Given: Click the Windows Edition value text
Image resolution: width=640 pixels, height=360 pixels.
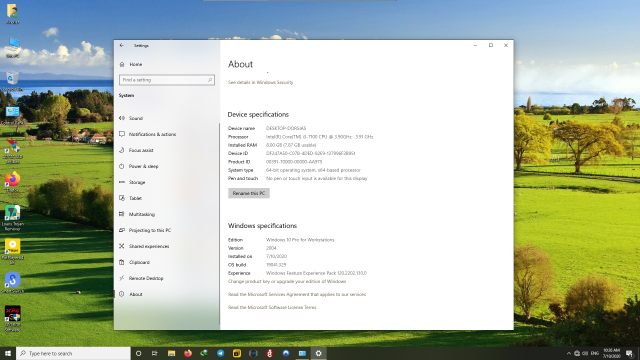Looking at the screenshot, I should pyautogui.click(x=300, y=240).
